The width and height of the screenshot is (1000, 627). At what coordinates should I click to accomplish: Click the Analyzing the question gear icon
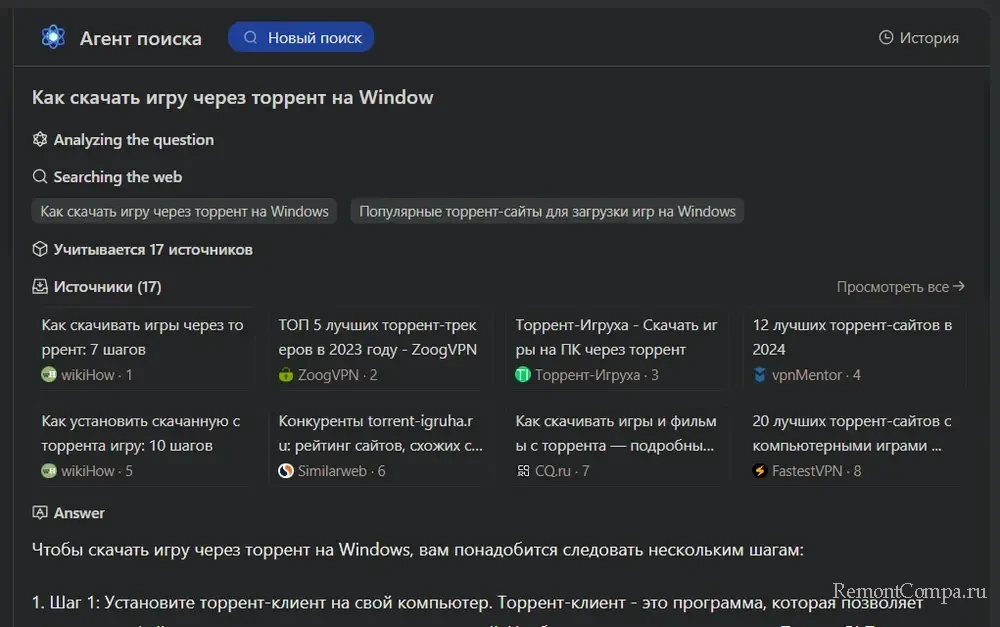(x=40, y=140)
